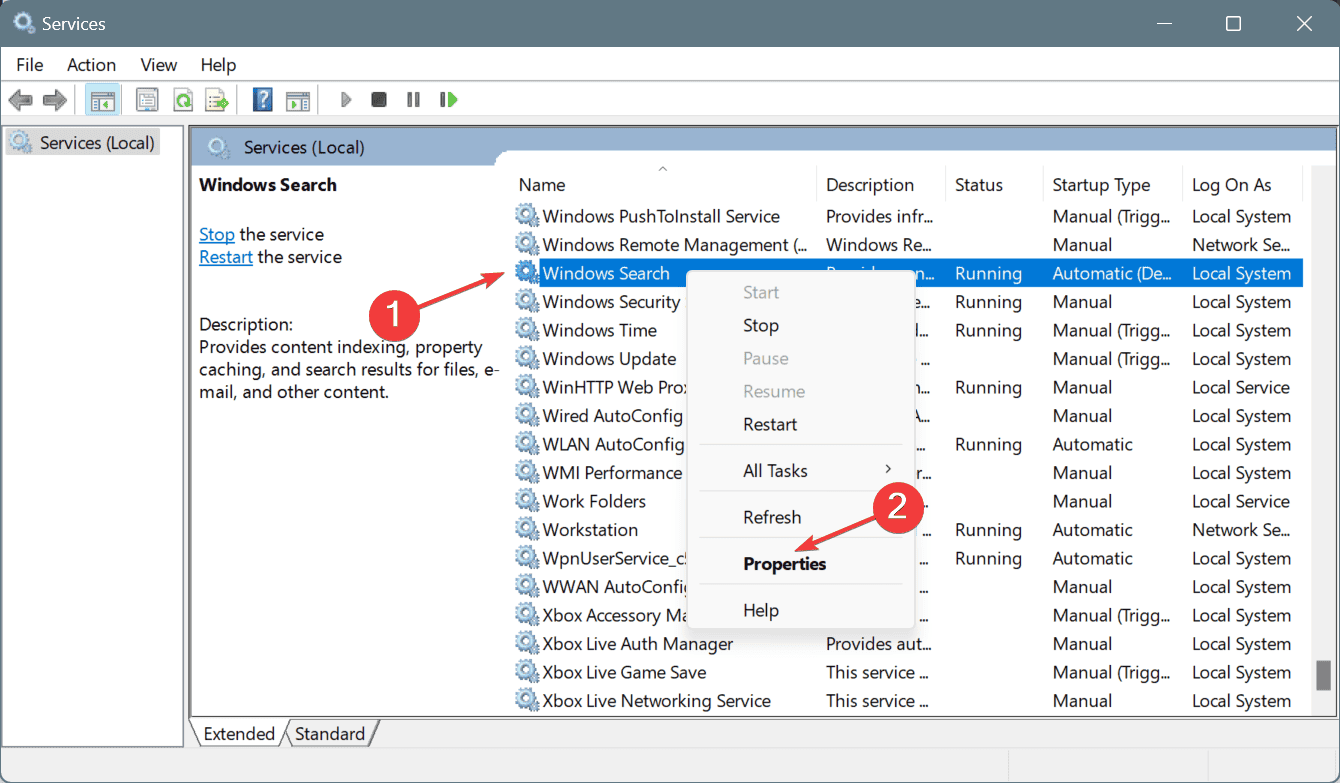Choose Properties in the context menu
Image resolution: width=1340 pixels, height=783 pixels.
pyautogui.click(x=800, y=564)
